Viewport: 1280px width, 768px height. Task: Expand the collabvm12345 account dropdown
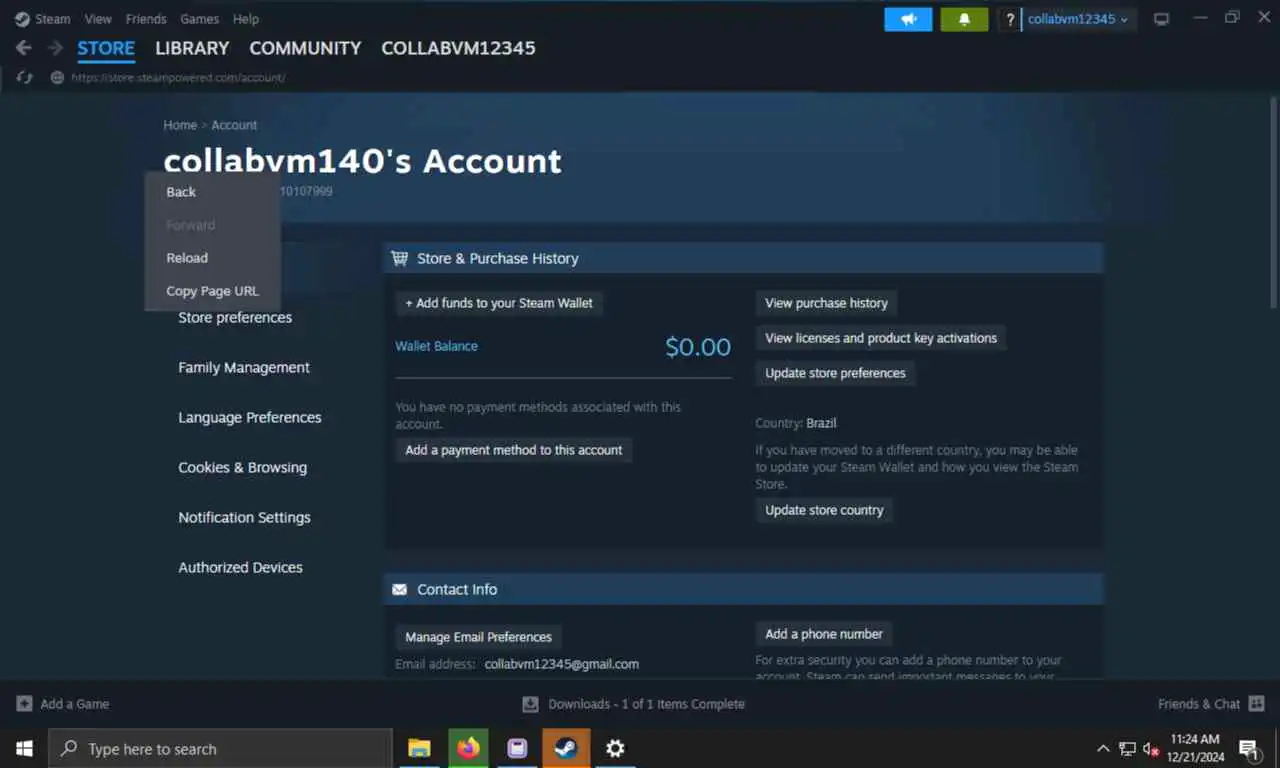1078,19
